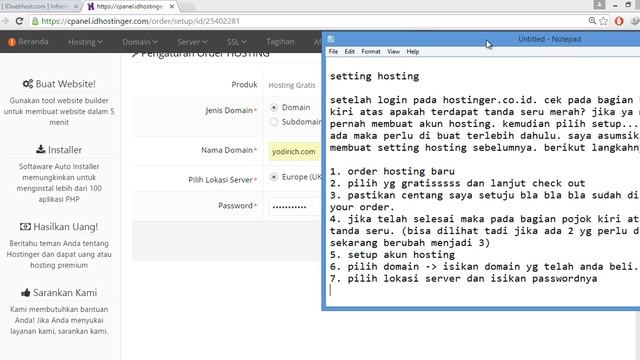
Task: Select the Subdomain radio button
Action: click(274, 122)
